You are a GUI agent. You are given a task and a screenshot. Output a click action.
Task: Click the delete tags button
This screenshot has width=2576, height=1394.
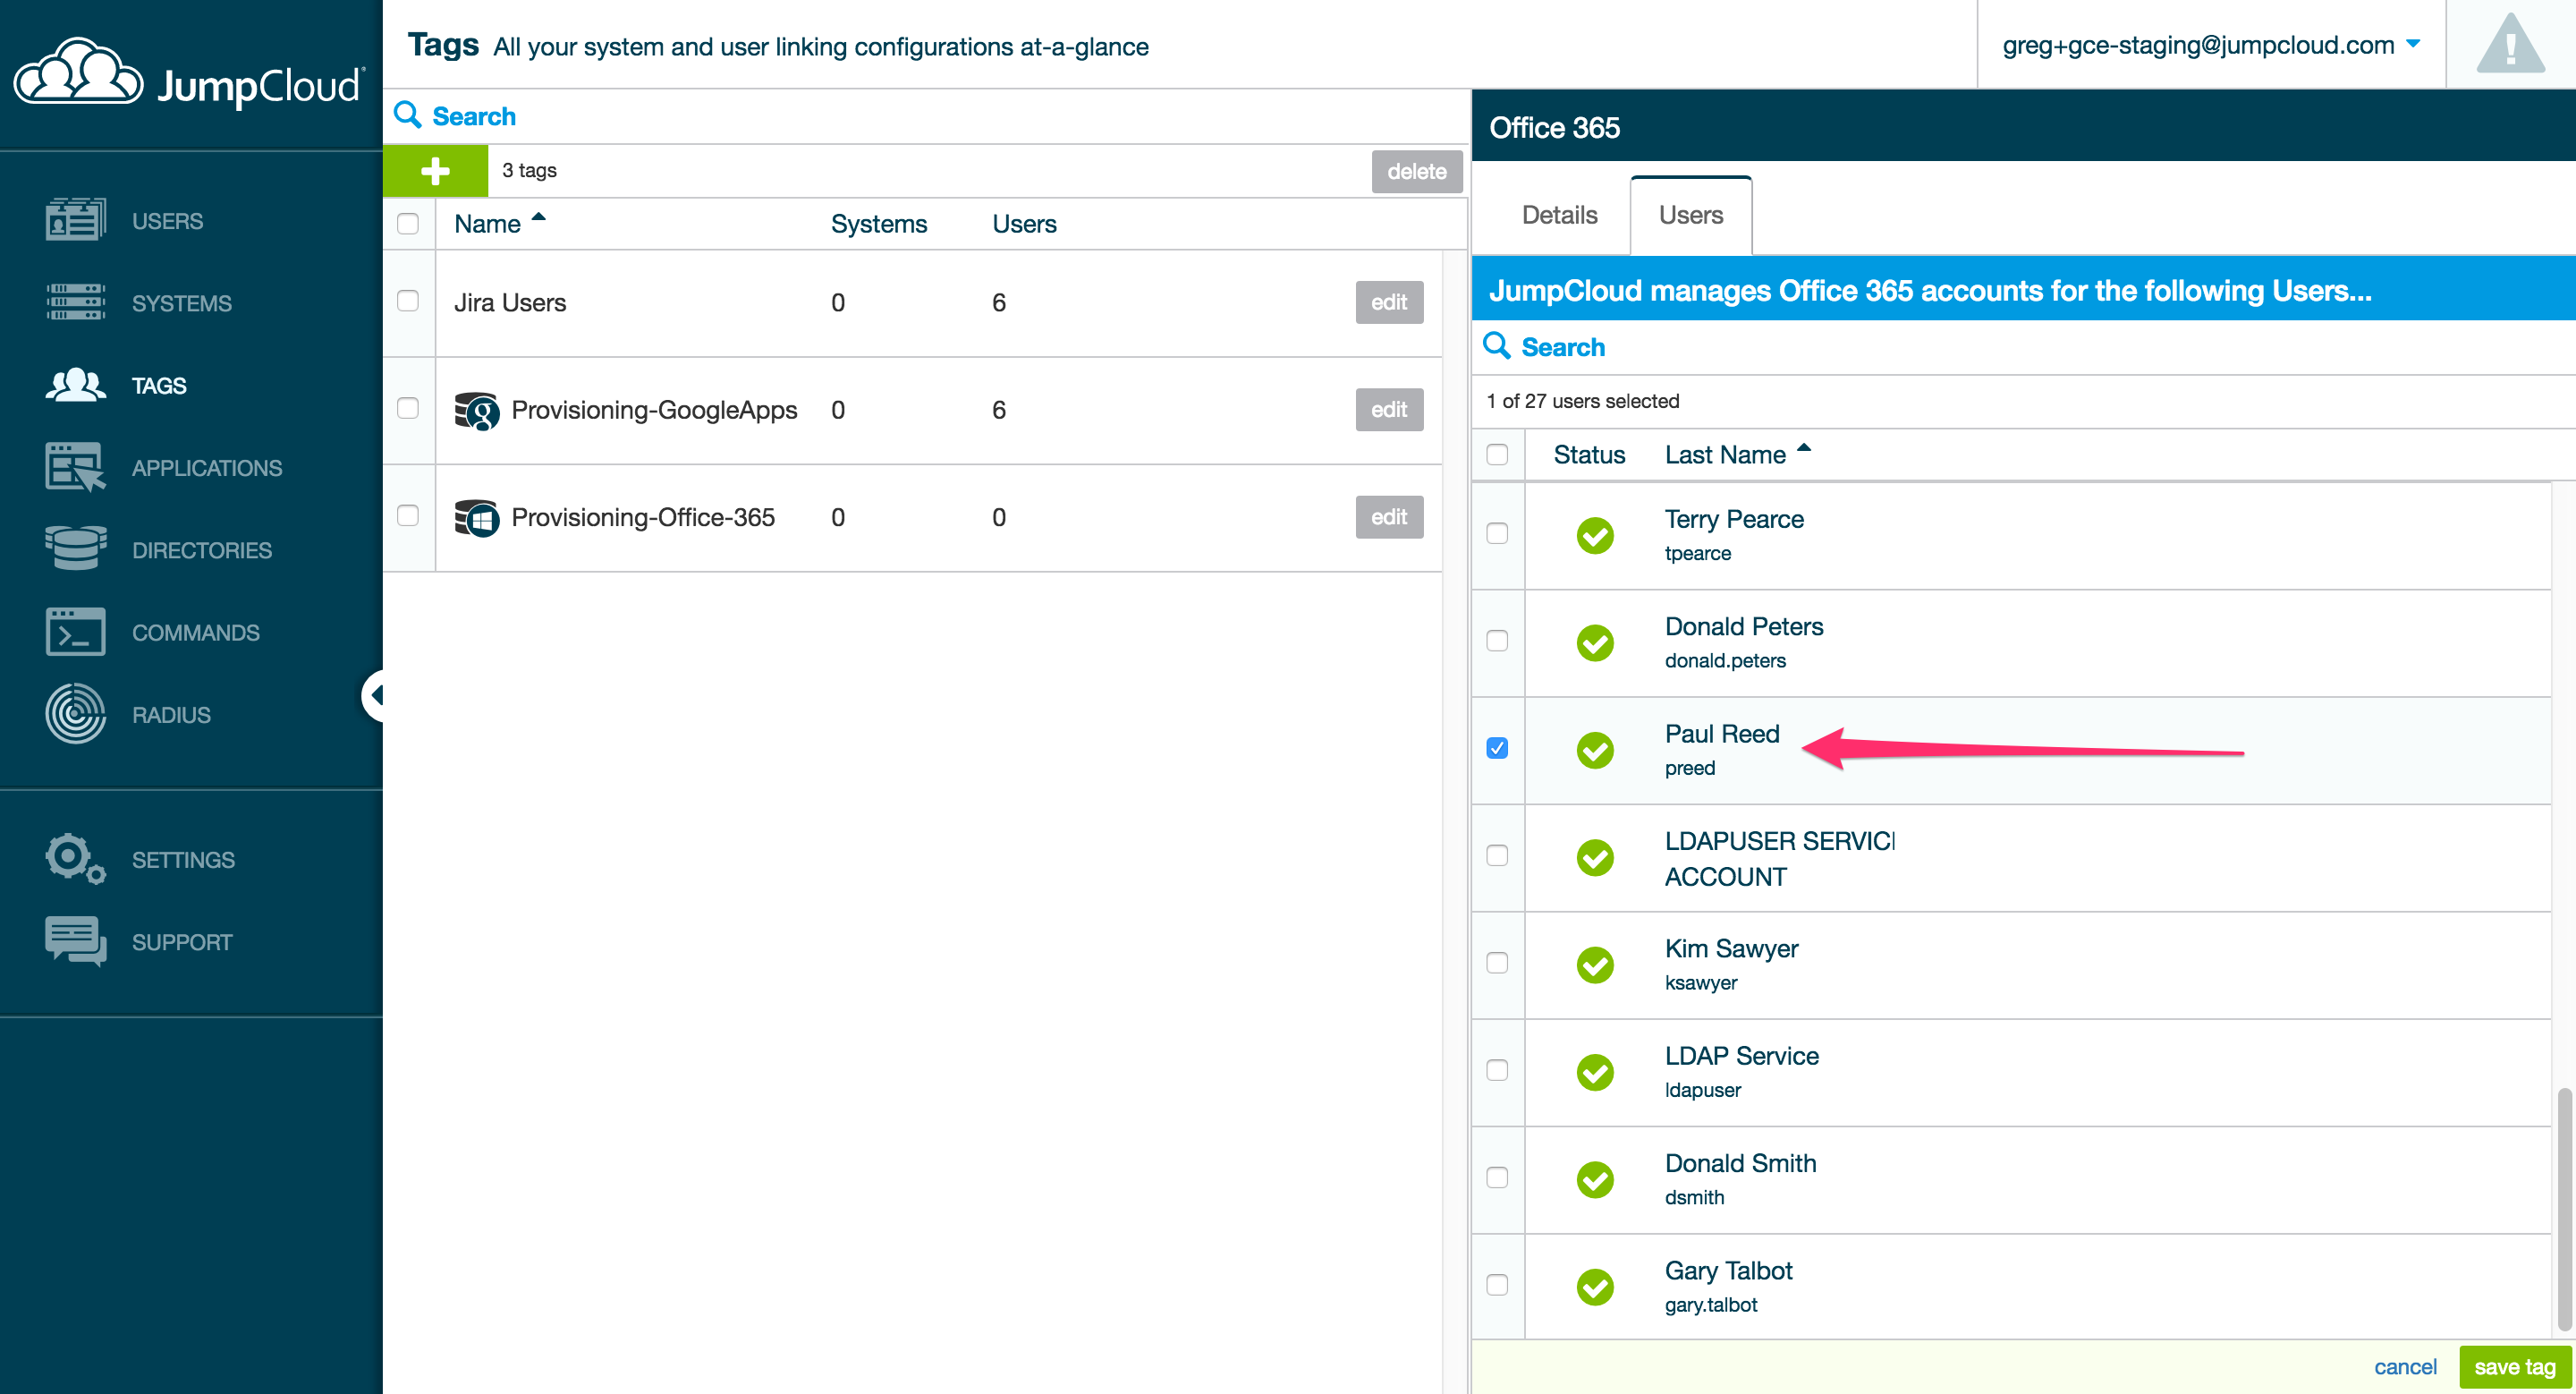(1416, 171)
